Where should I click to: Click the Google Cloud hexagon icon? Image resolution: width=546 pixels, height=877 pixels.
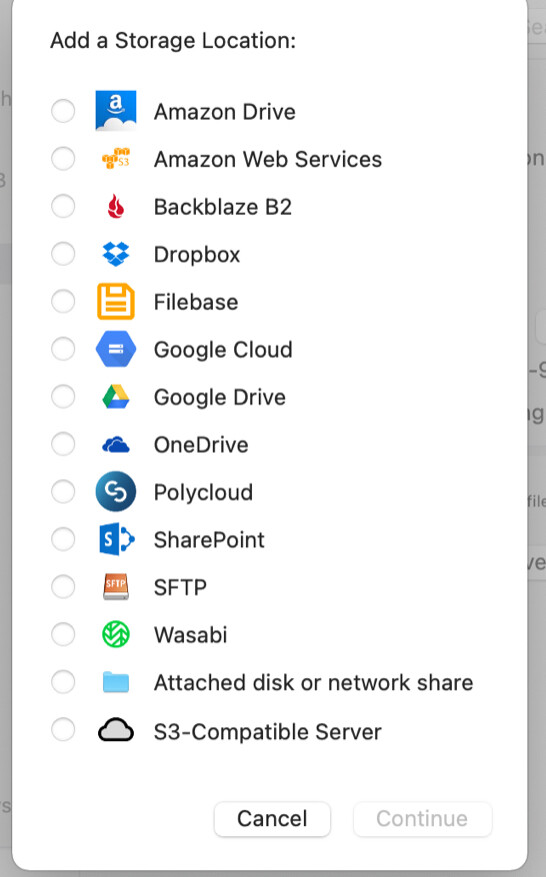116,349
